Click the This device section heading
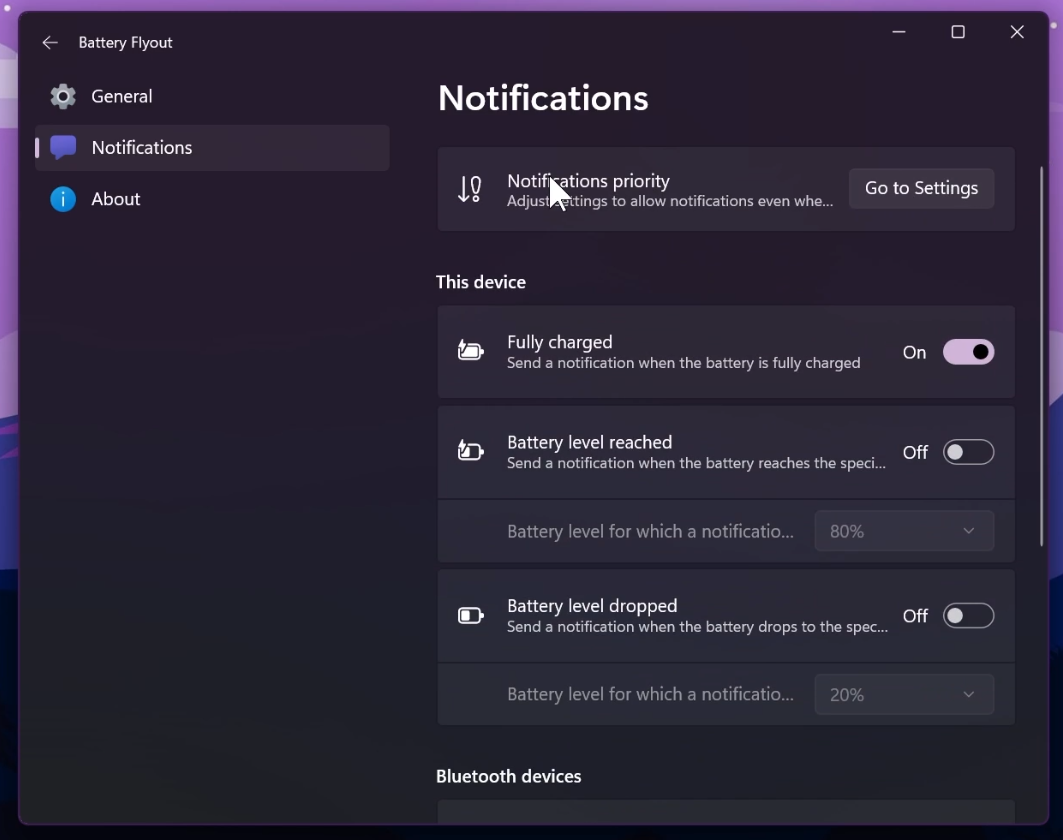Screen dimensions: 1063x840 point(480,282)
